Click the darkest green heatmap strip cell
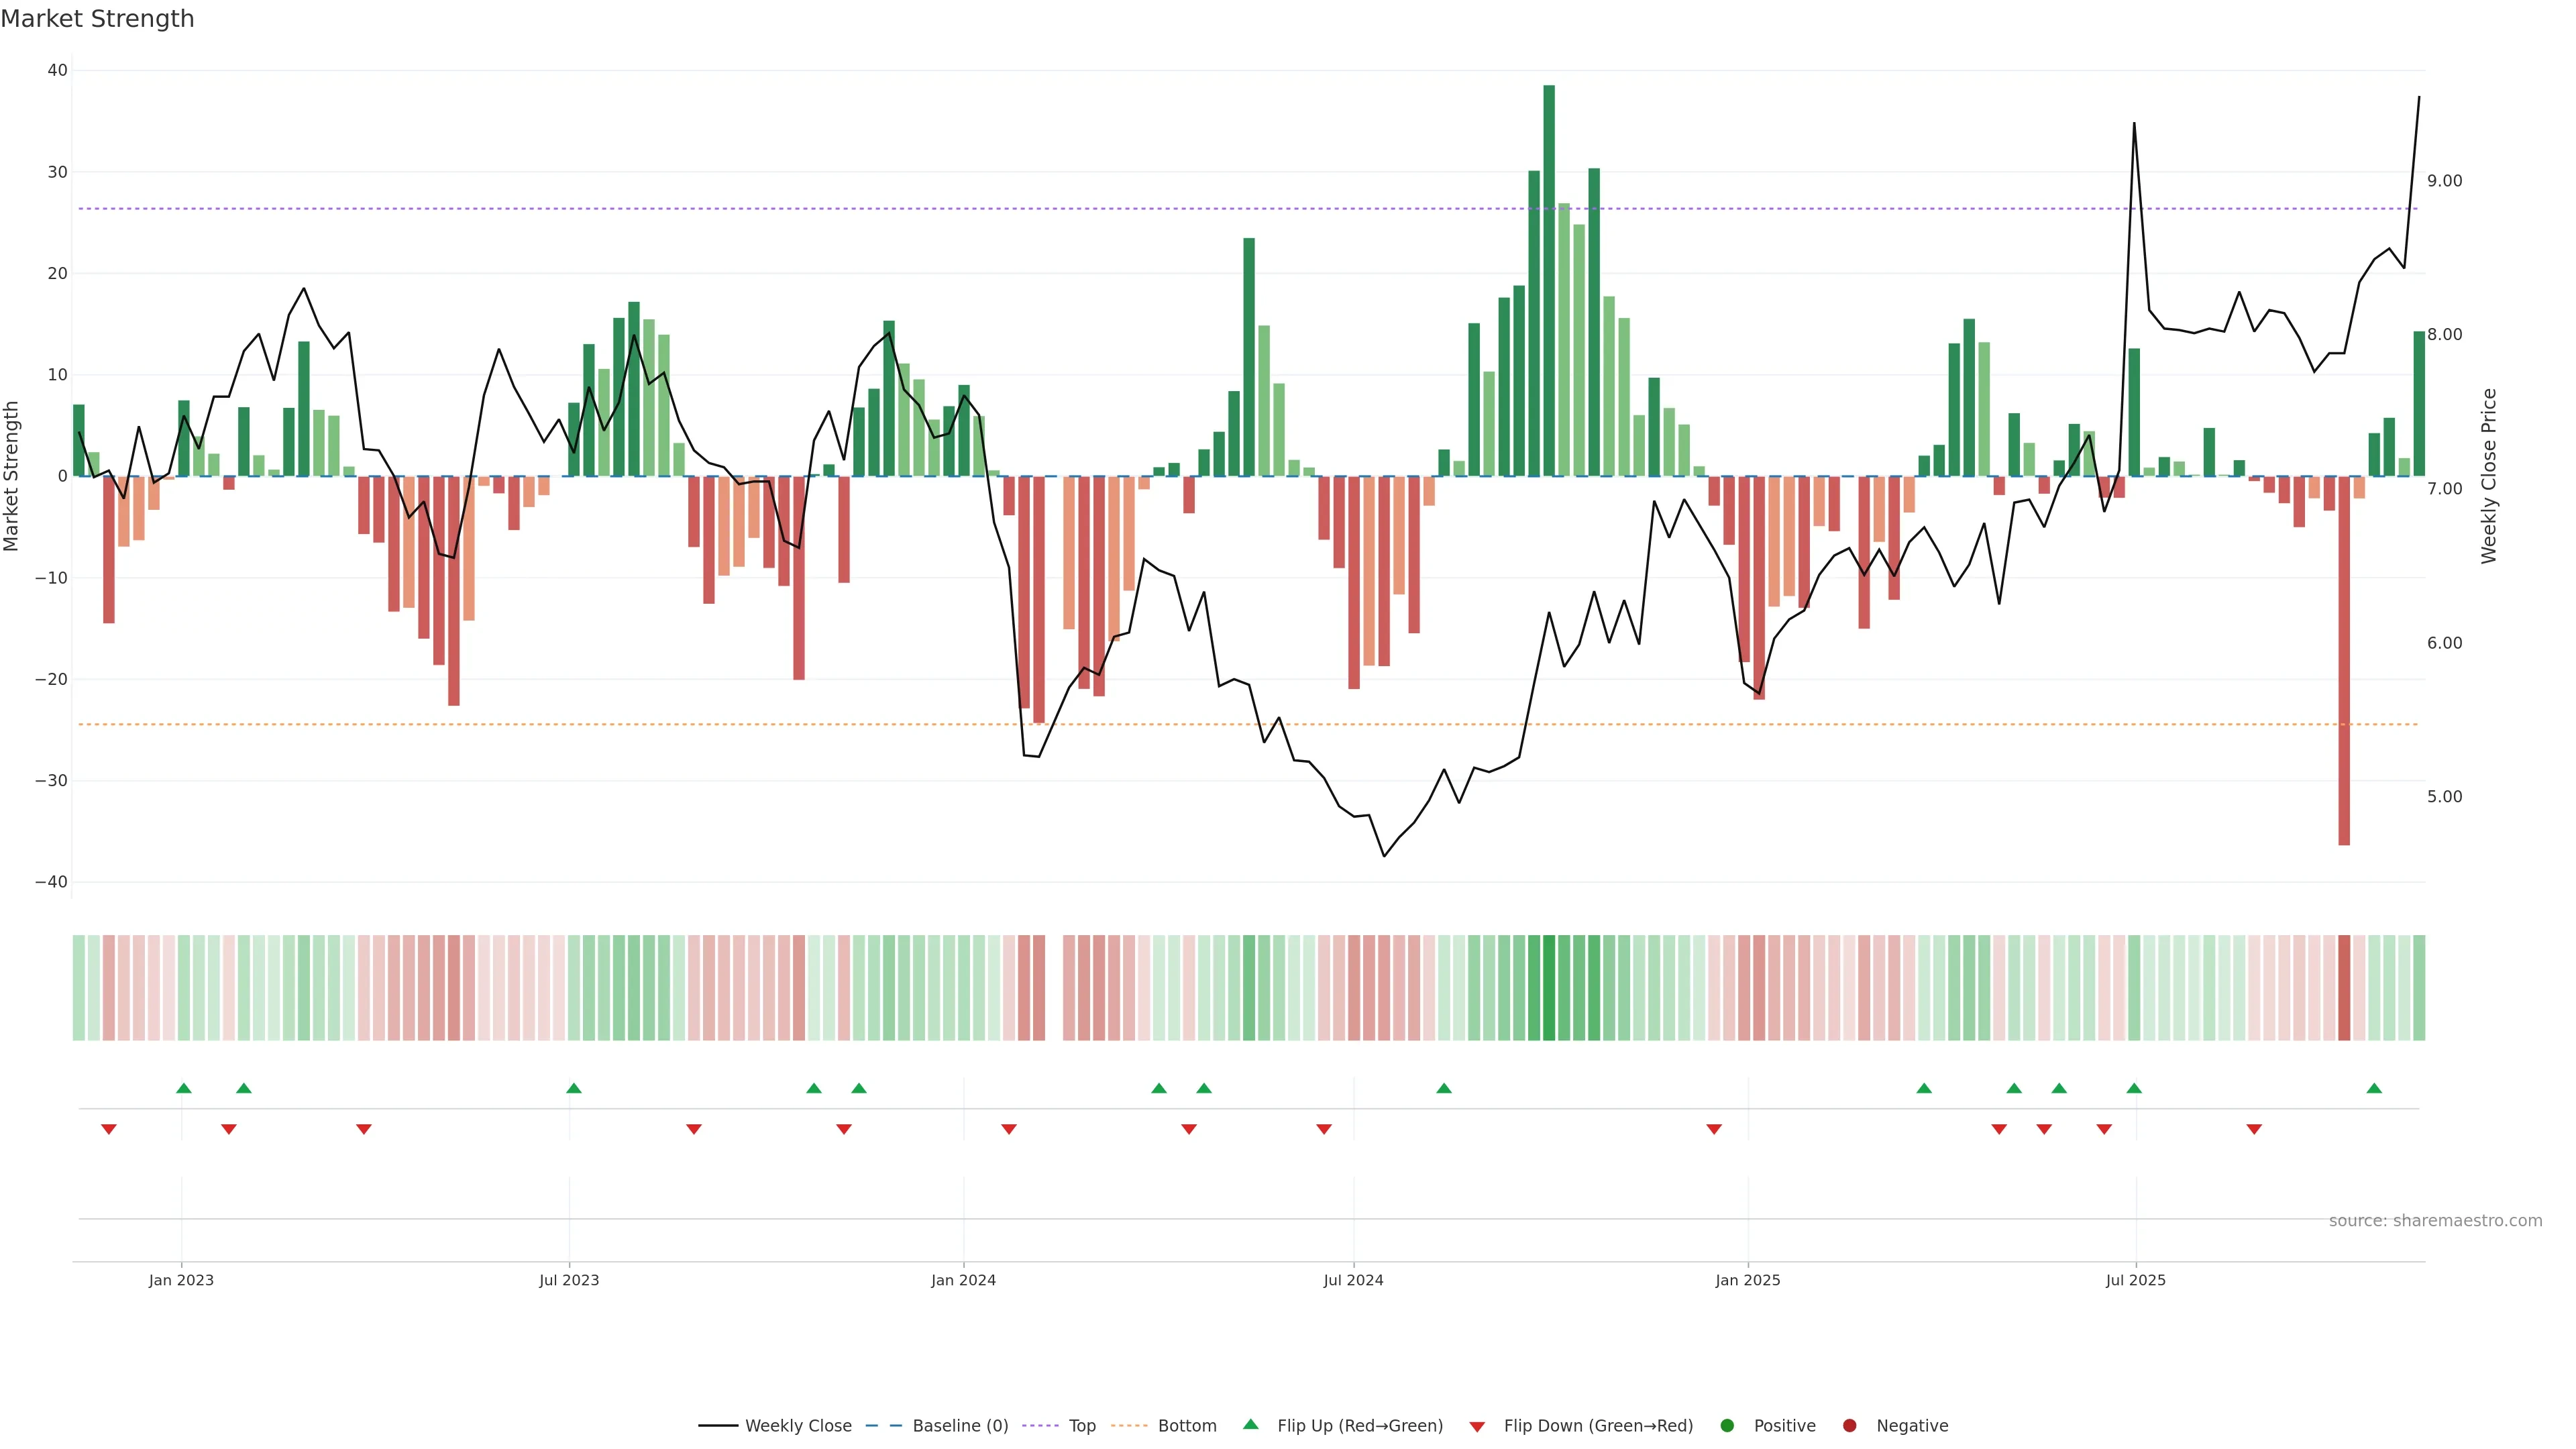This screenshot has width=2576, height=1449. click(x=1549, y=987)
